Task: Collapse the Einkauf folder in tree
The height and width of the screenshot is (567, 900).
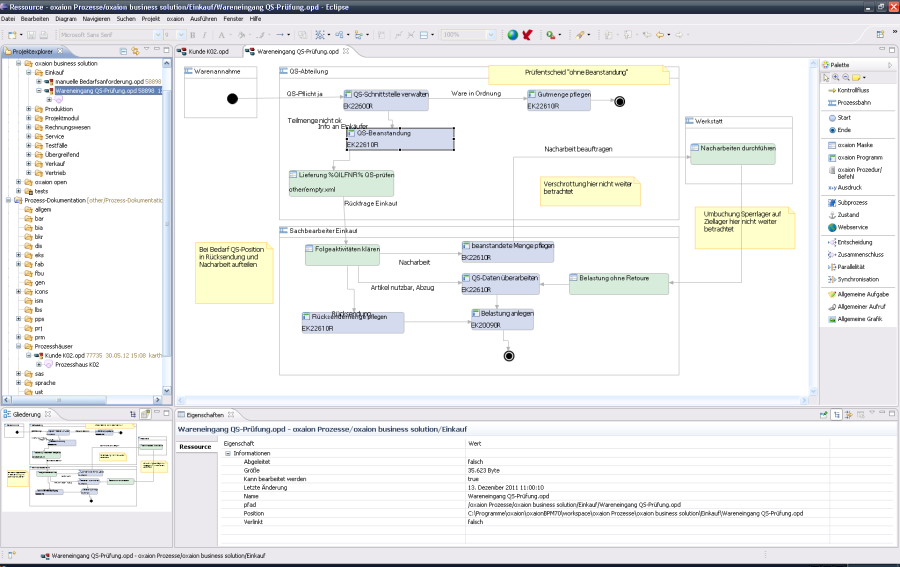Action: point(29,73)
